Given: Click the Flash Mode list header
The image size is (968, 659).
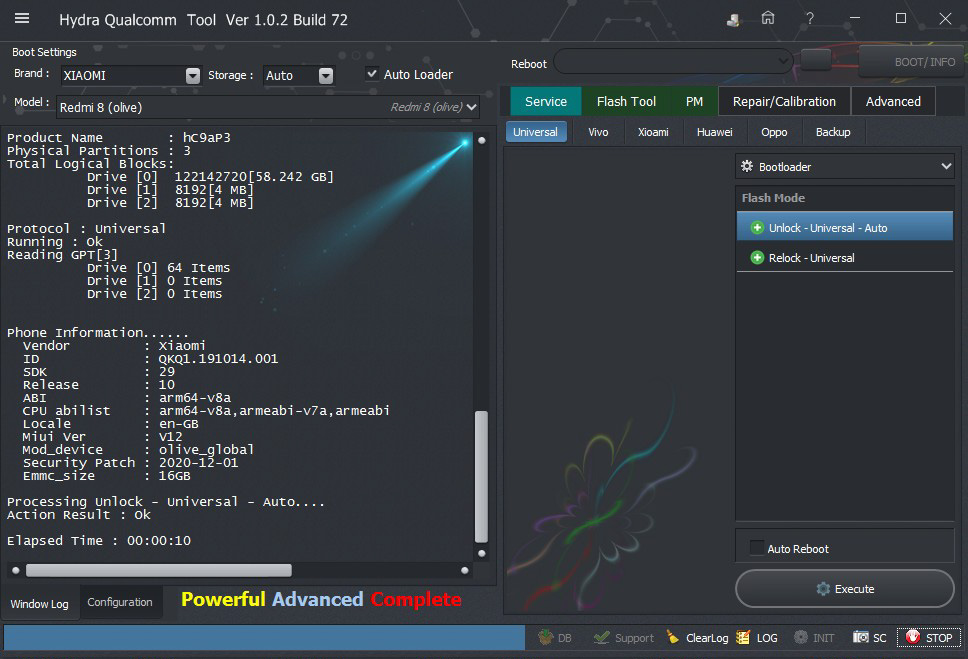Looking at the screenshot, I should click(x=845, y=198).
